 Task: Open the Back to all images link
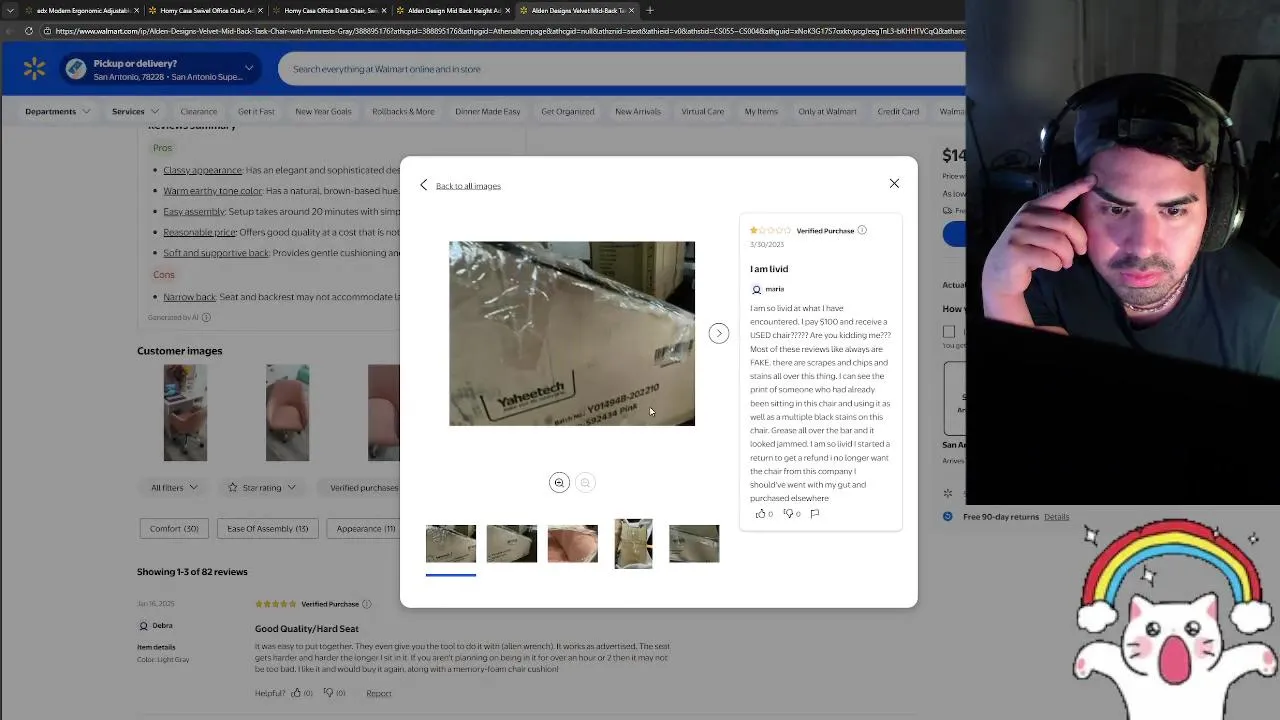click(468, 186)
